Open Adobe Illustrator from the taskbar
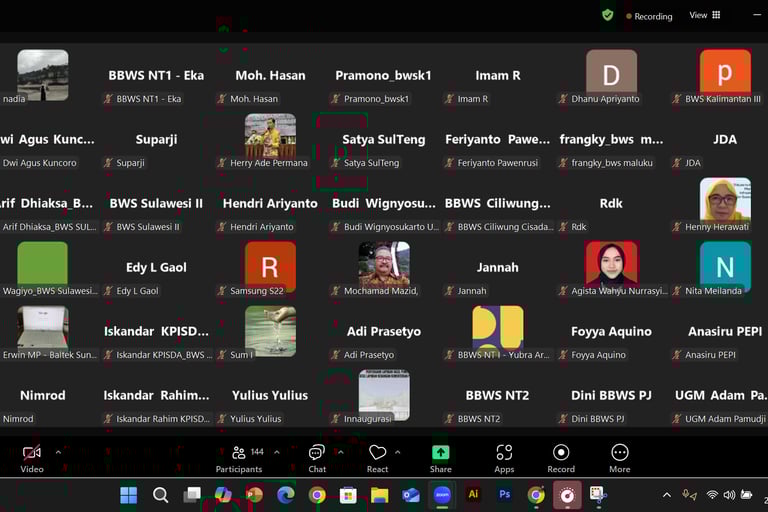Screen dimensions: 768x512 point(473,494)
